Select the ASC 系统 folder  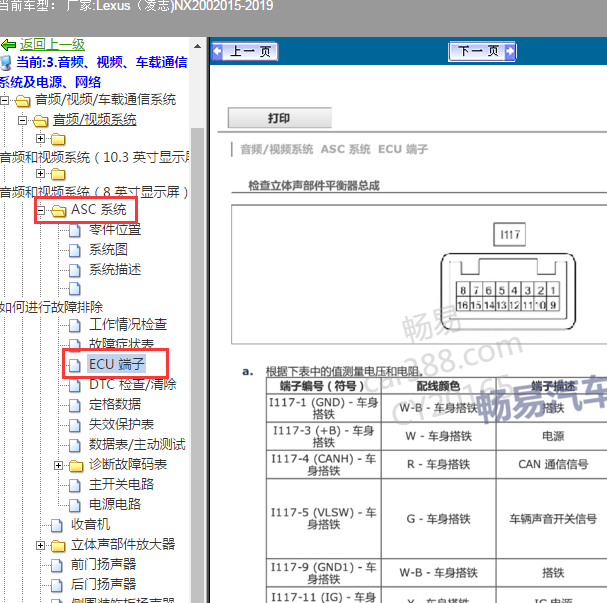[99, 209]
